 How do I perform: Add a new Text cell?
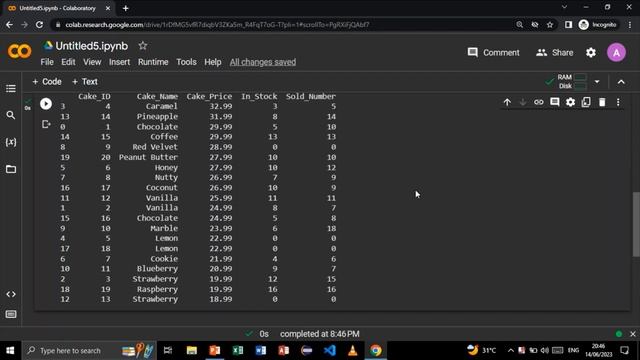click(x=84, y=82)
